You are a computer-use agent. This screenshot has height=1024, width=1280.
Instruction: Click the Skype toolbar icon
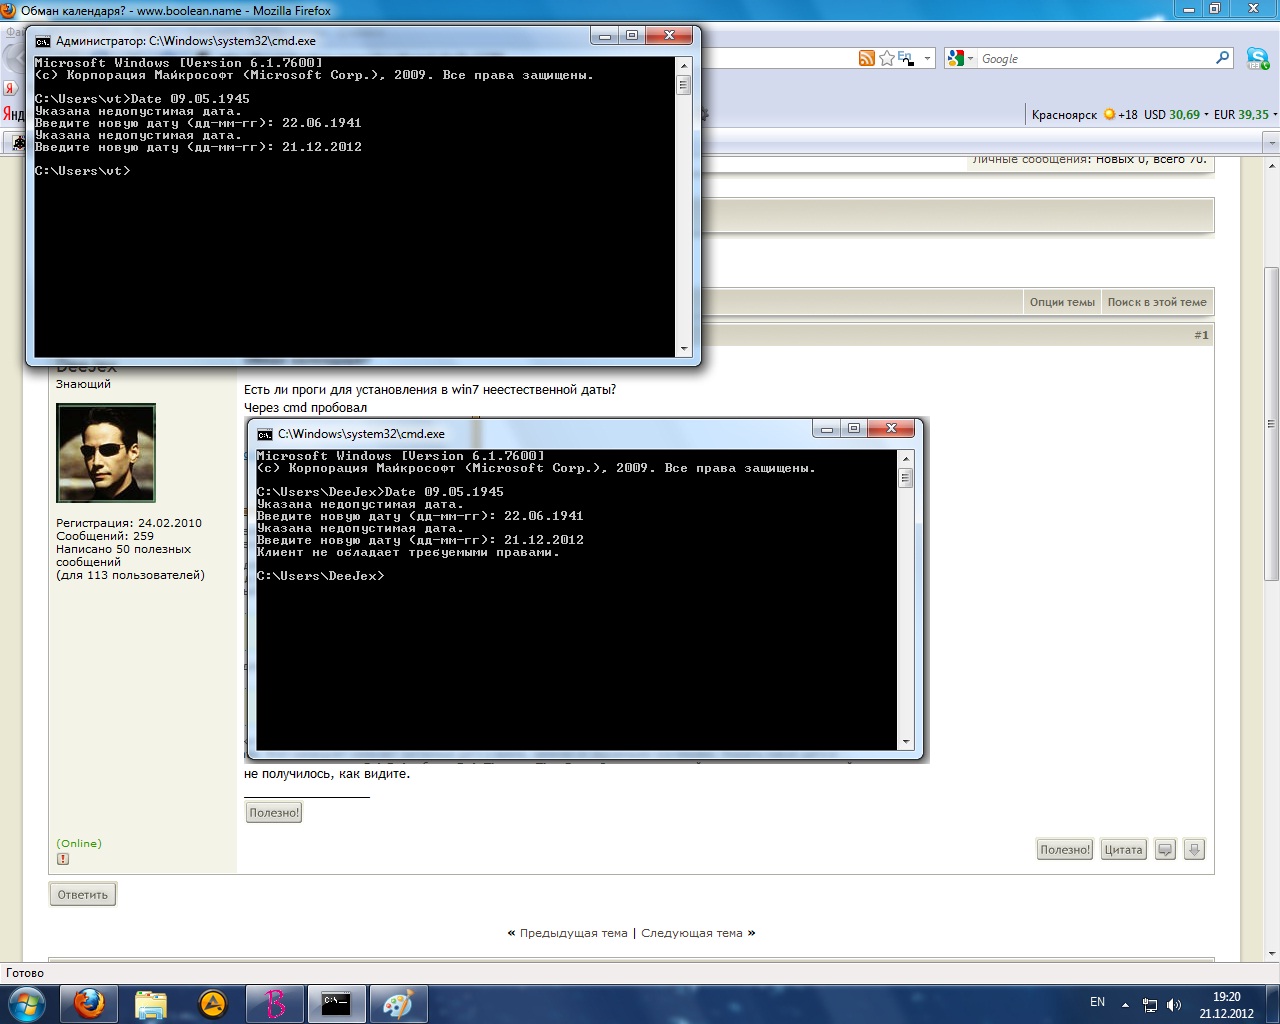(x=1257, y=59)
